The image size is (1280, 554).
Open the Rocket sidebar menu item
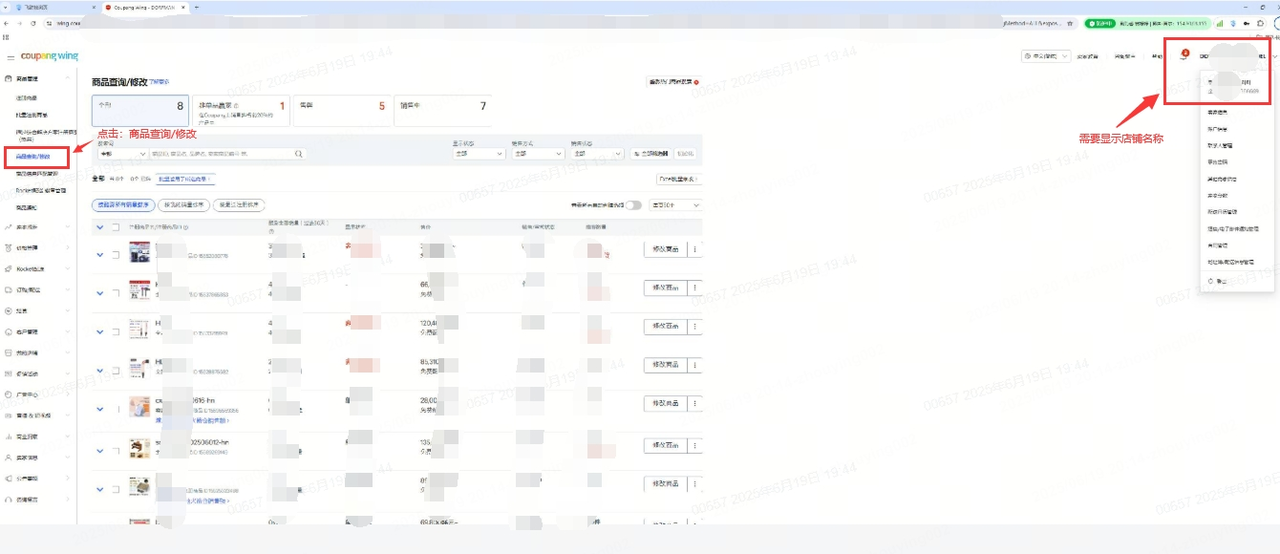click(36, 269)
